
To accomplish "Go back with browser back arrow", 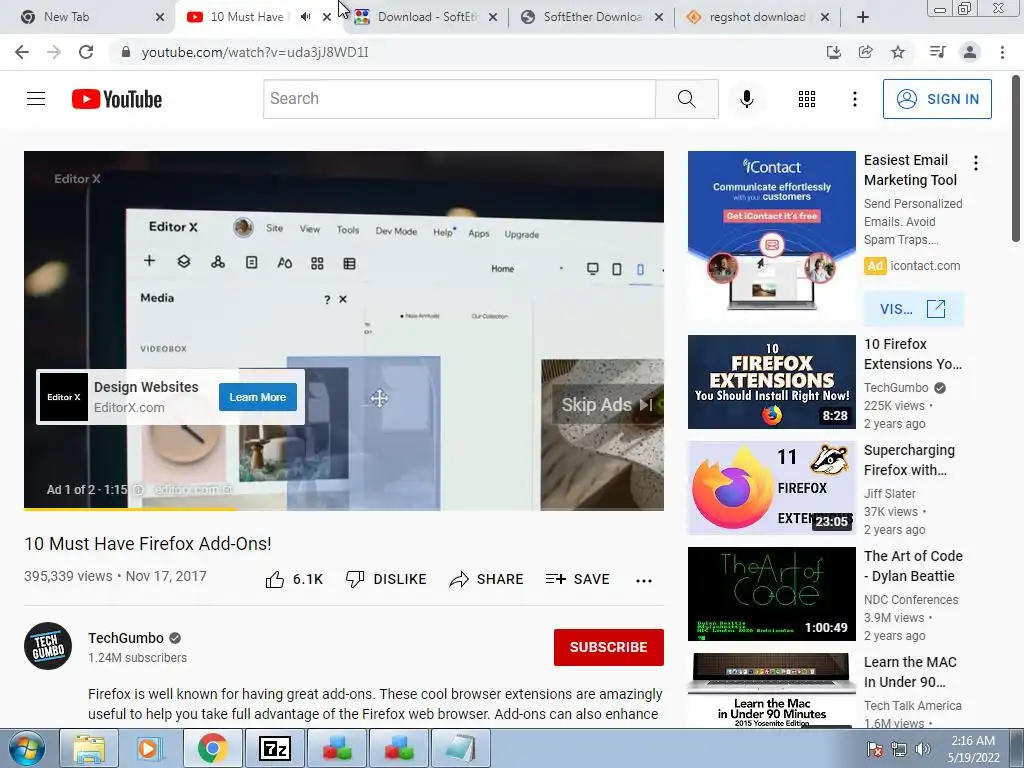I will [x=22, y=52].
